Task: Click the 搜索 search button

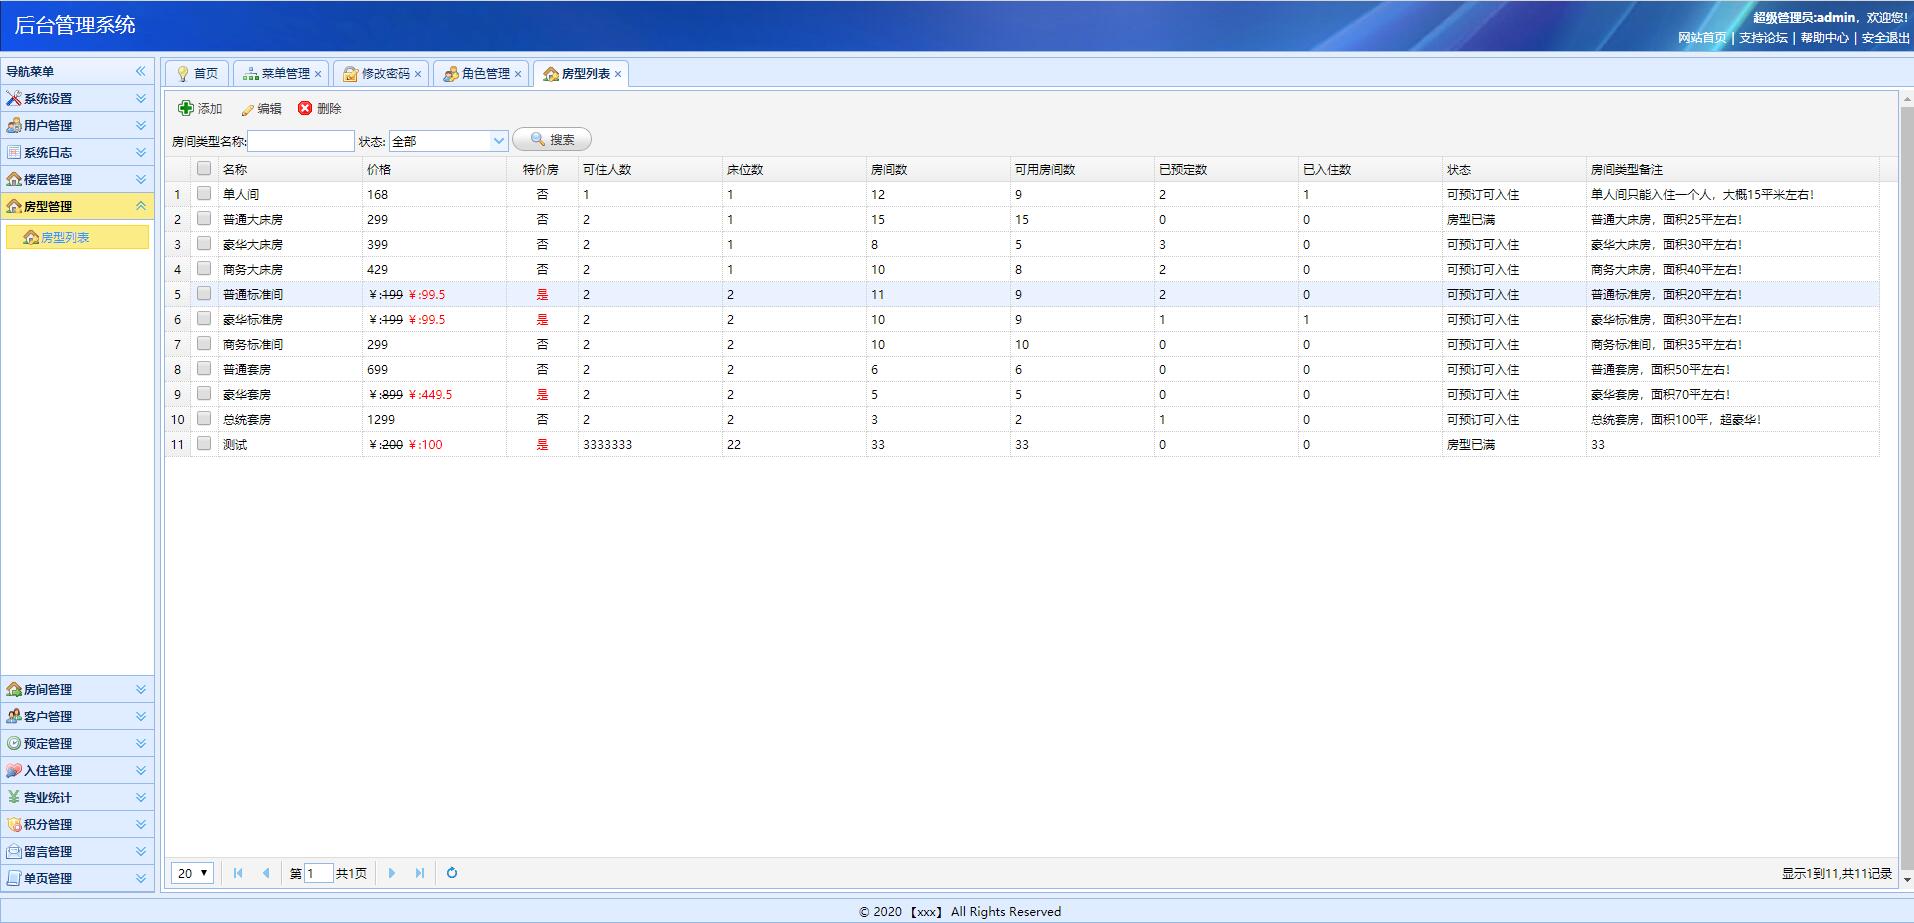Action: [552, 140]
